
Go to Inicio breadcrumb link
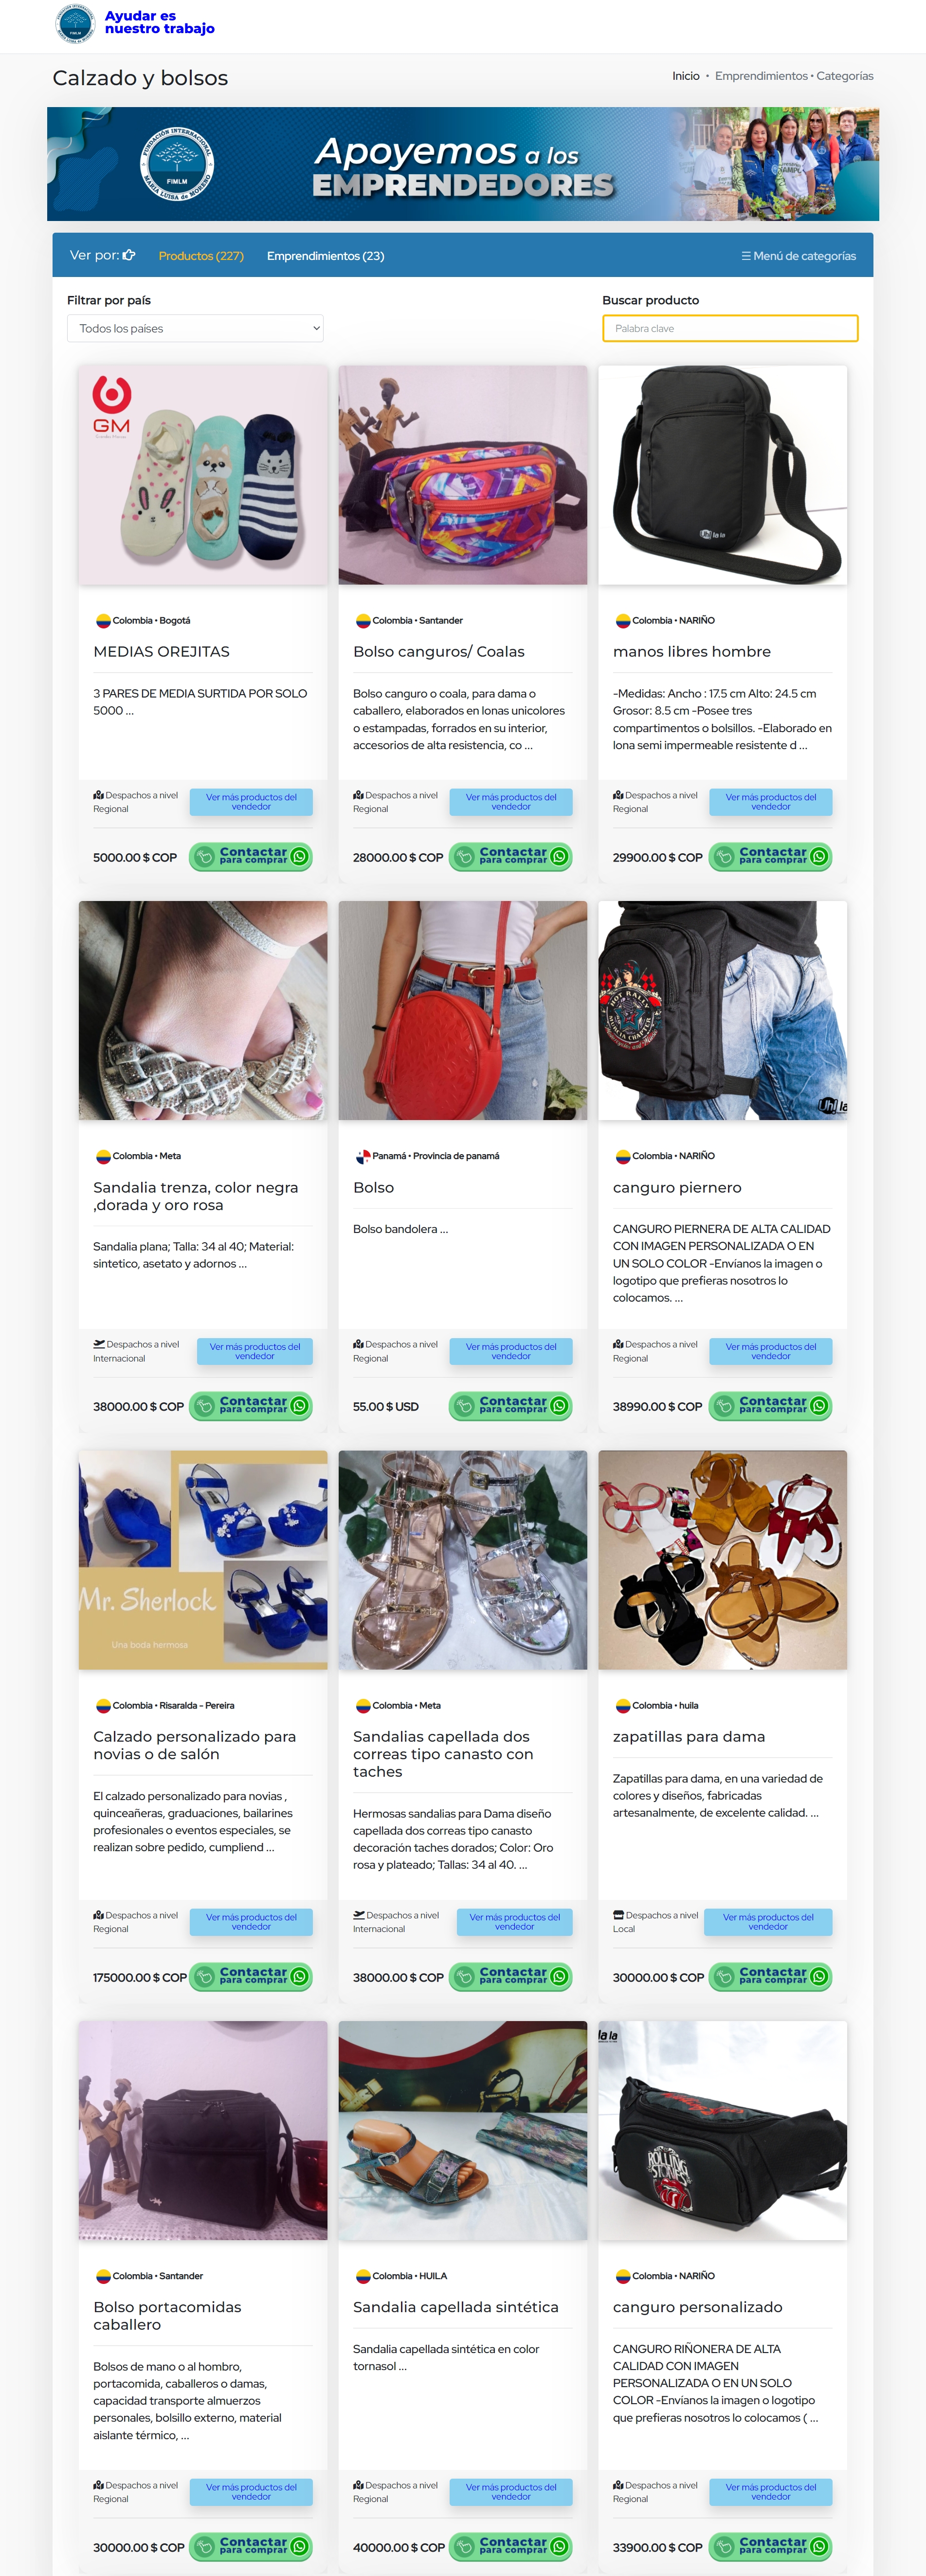pos(686,76)
